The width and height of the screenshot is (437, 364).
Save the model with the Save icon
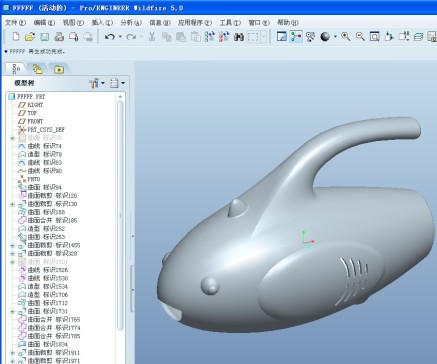[x=44, y=36]
